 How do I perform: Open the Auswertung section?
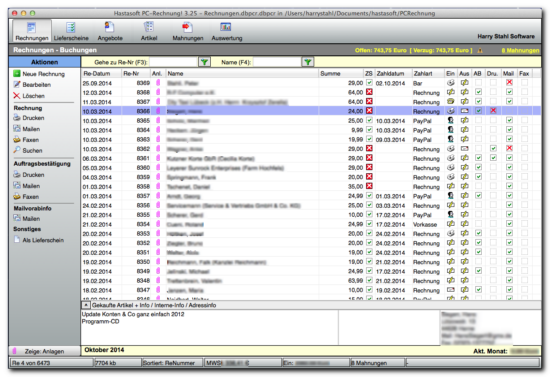pyautogui.click(x=227, y=31)
